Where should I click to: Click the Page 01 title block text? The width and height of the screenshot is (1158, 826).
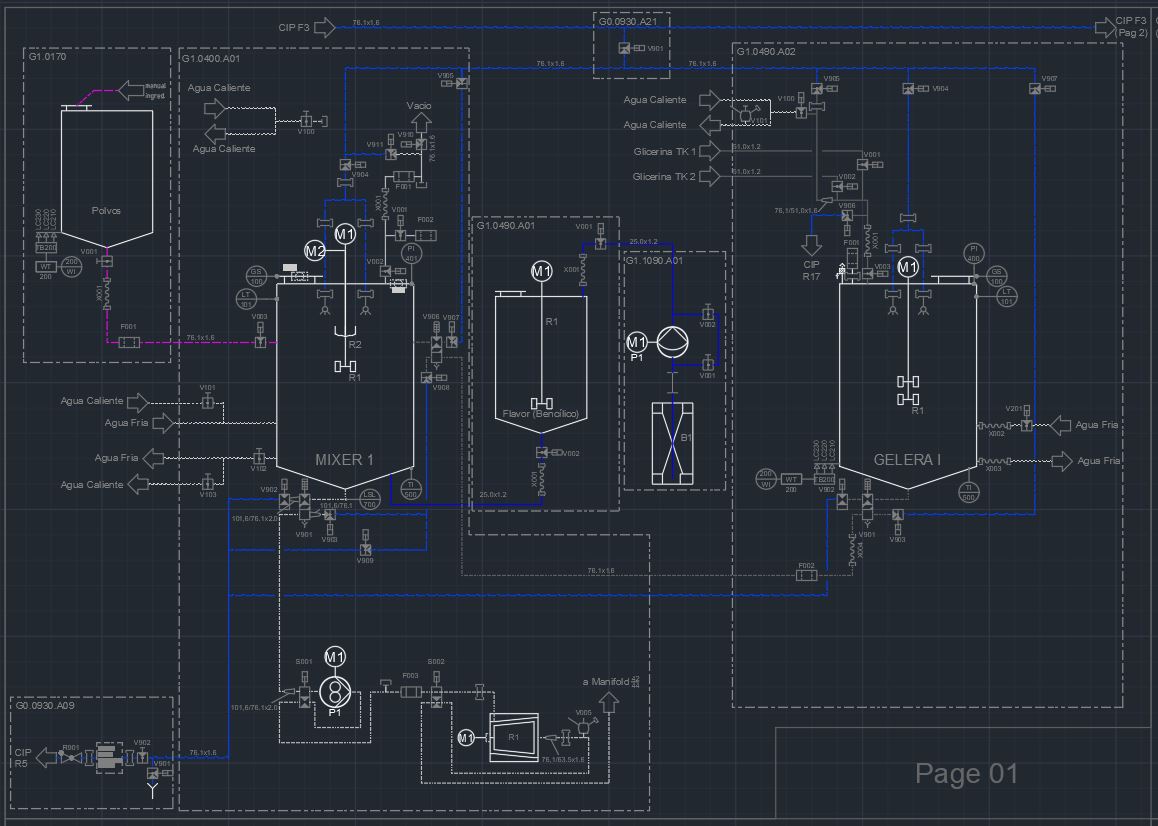click(x=966, y=773)
